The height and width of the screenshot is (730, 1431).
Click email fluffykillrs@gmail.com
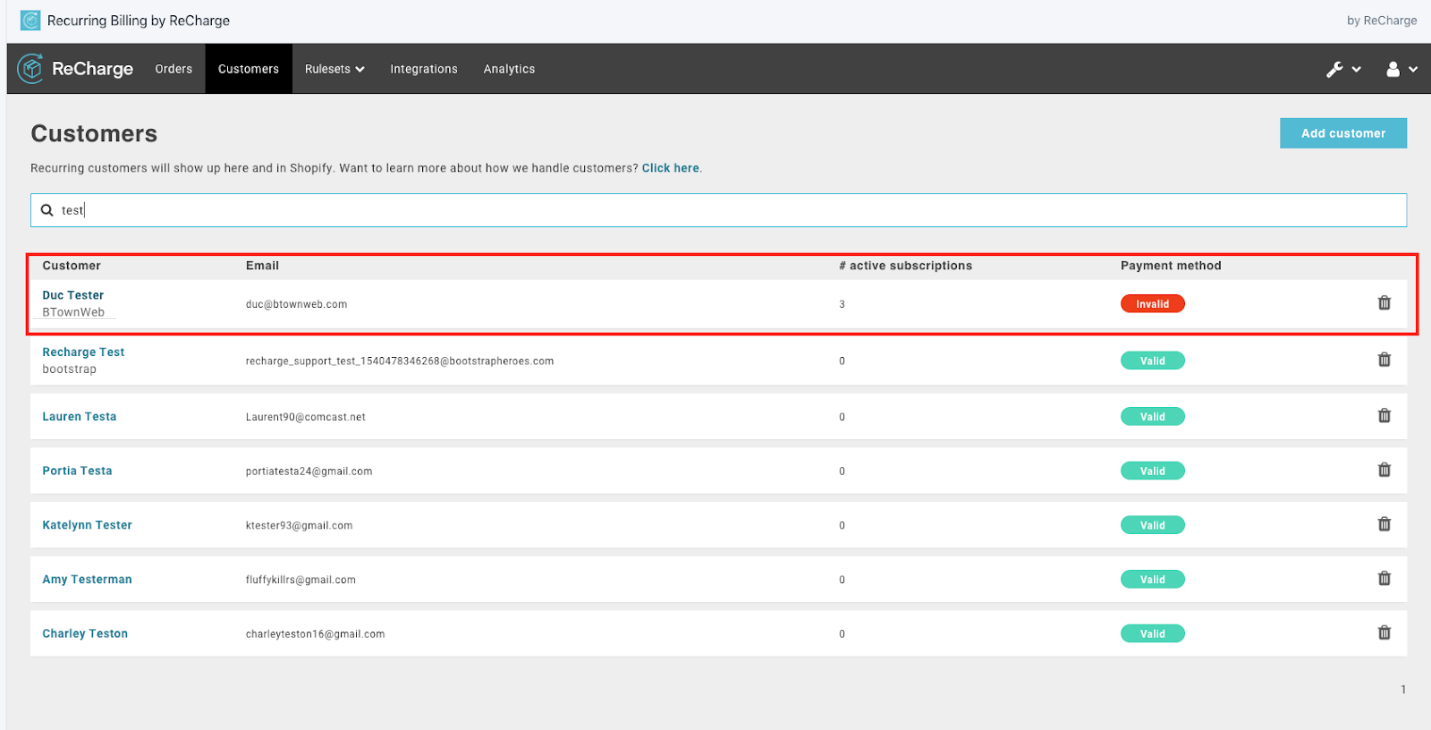click(300, 579)
